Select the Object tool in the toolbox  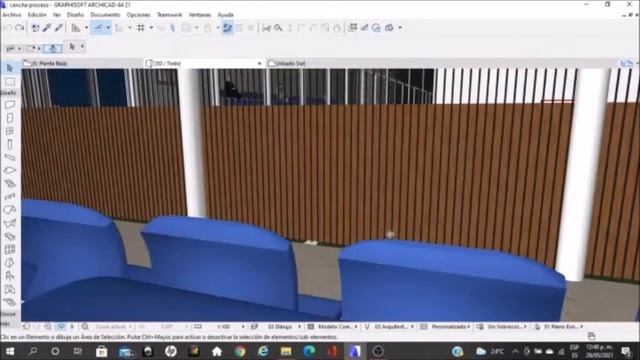tap(10, 276)
